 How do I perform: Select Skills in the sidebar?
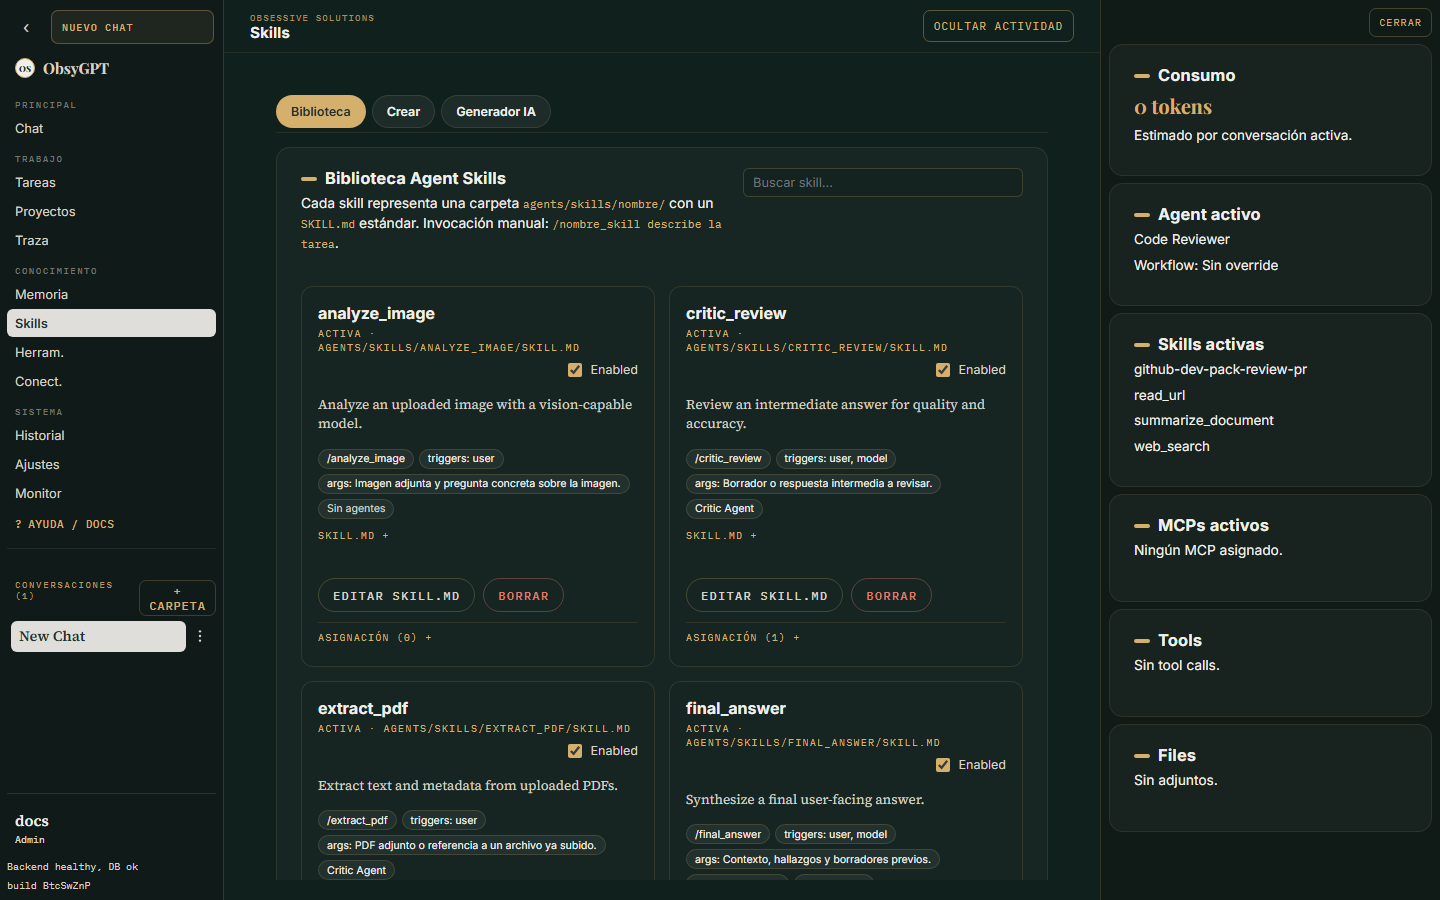click(x=111, y=323)
